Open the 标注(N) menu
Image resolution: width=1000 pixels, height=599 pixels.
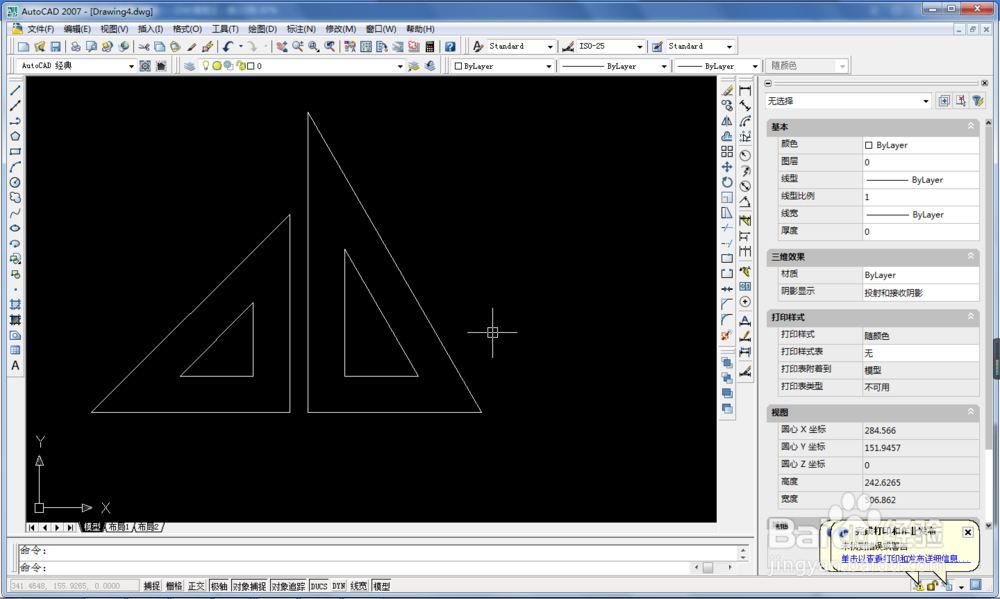301,29
